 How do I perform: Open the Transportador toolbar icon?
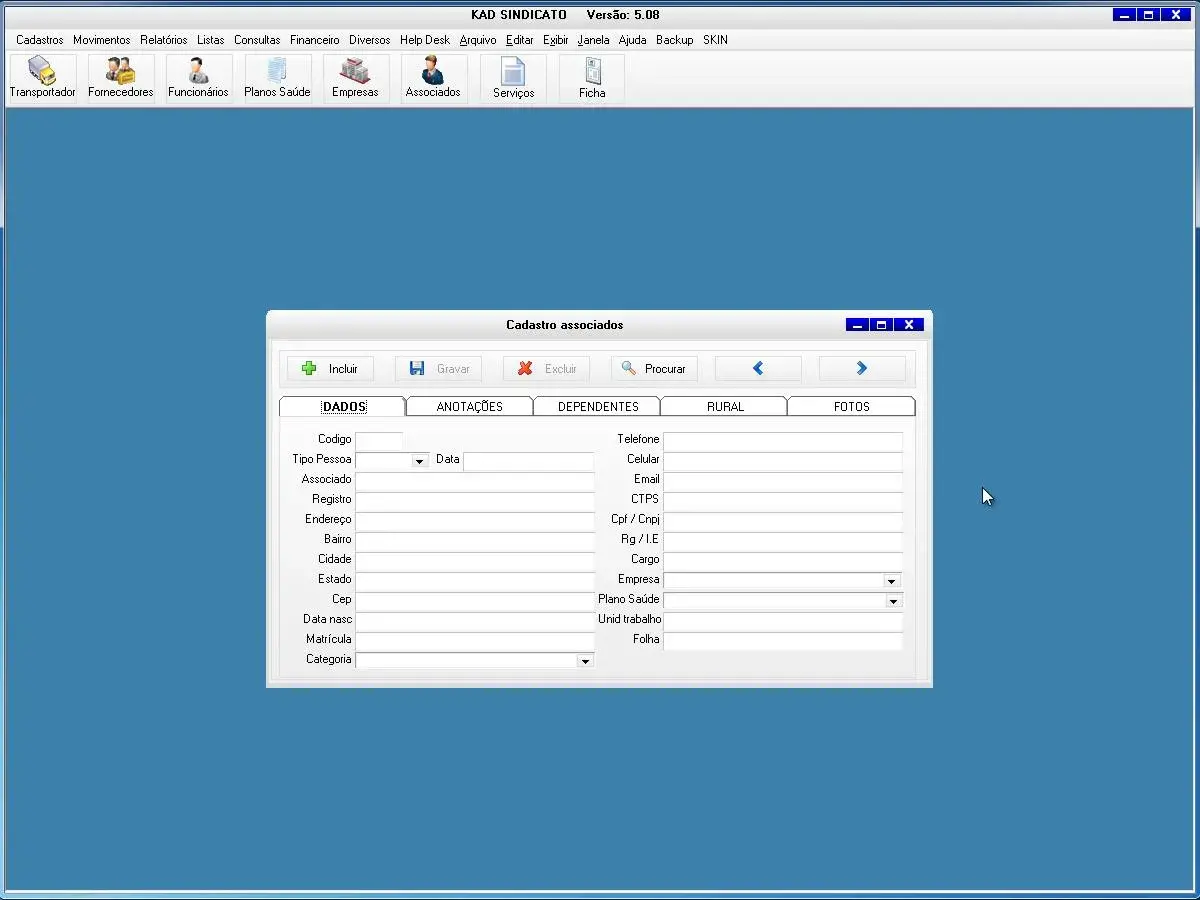42,79
